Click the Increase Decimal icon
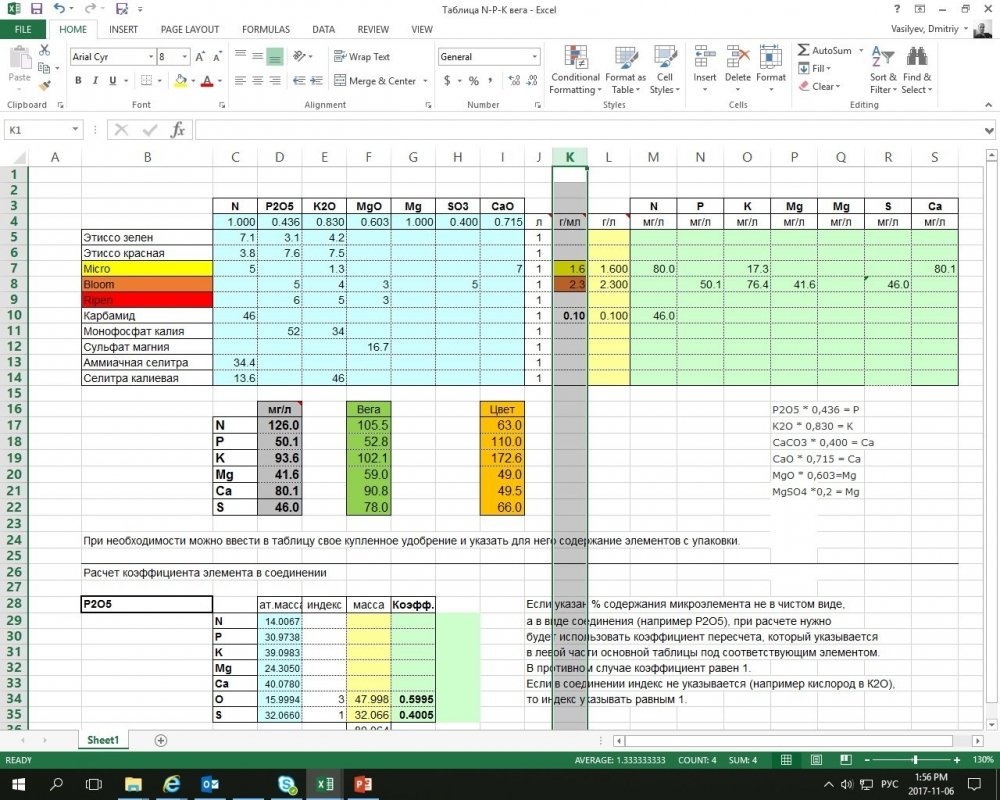 514,81
